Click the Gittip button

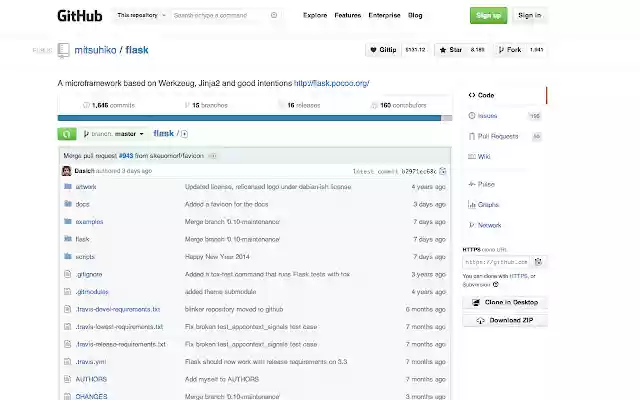click(383, 50)
